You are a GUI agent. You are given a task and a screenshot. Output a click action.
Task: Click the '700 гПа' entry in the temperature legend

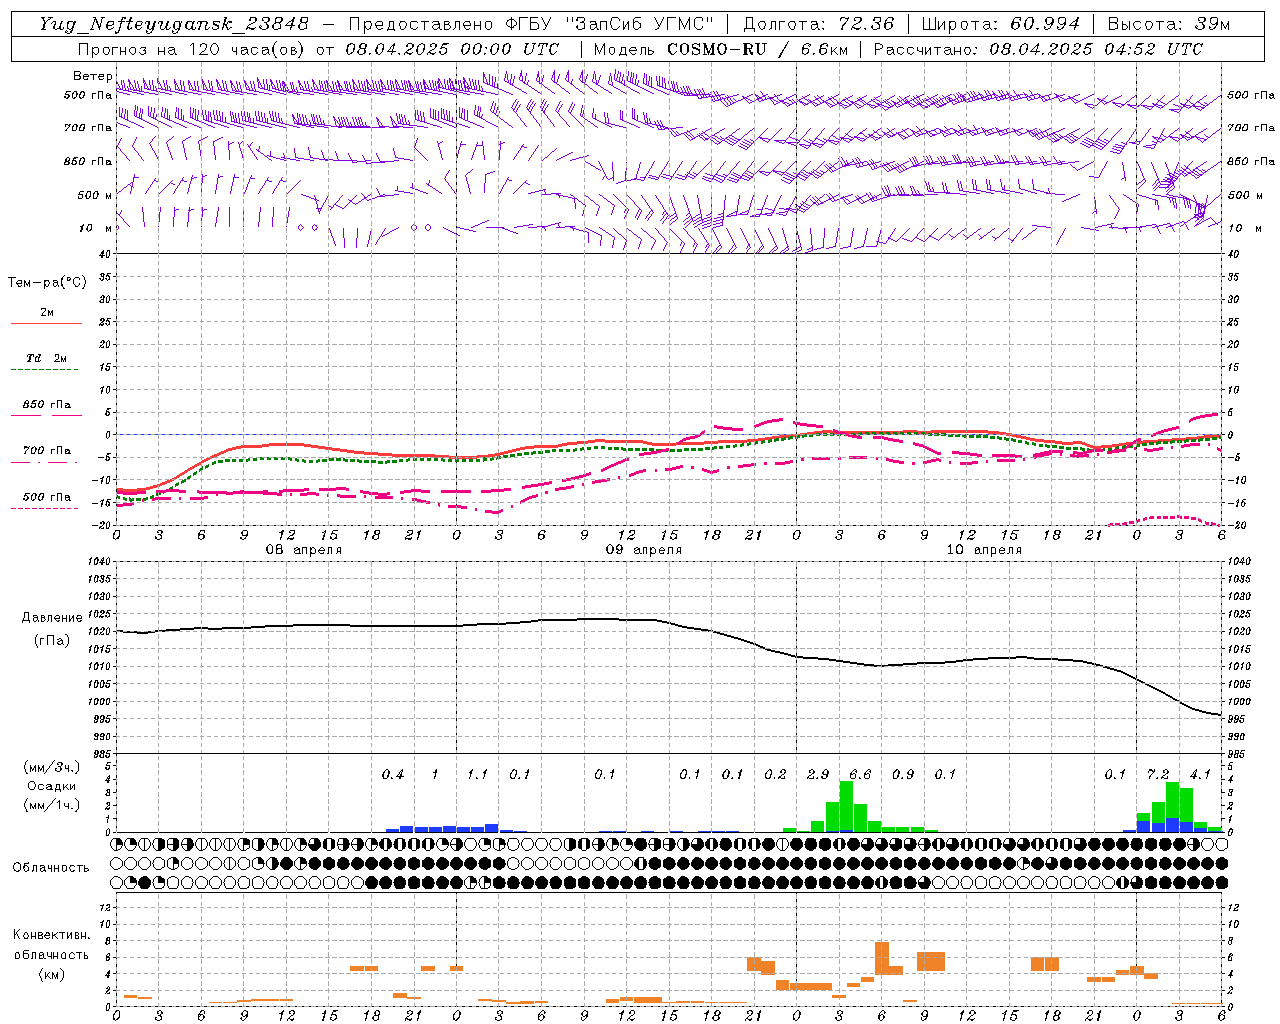click(x=47, y=451)
